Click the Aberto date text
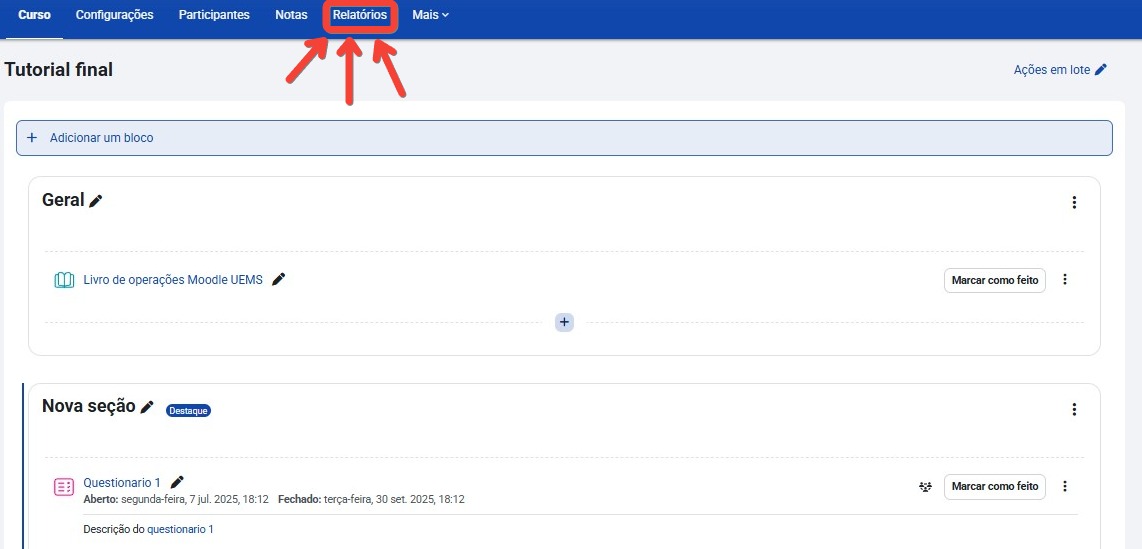Image resolution: width=1142 pixels, height=549 pixels. point(176,499)
